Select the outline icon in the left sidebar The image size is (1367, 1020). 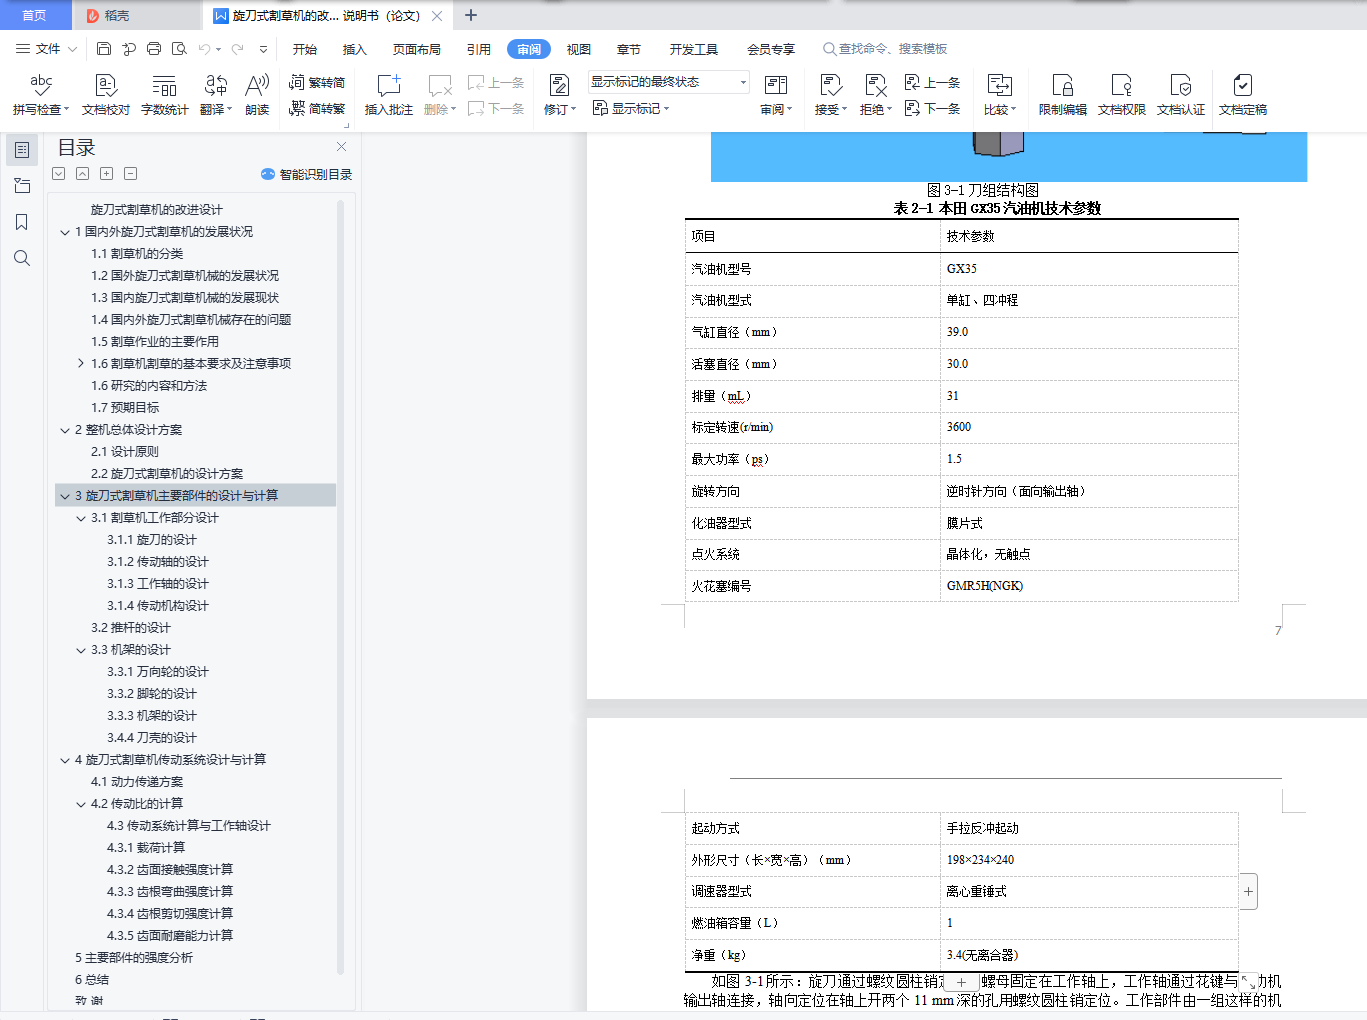tap(22, 150)
